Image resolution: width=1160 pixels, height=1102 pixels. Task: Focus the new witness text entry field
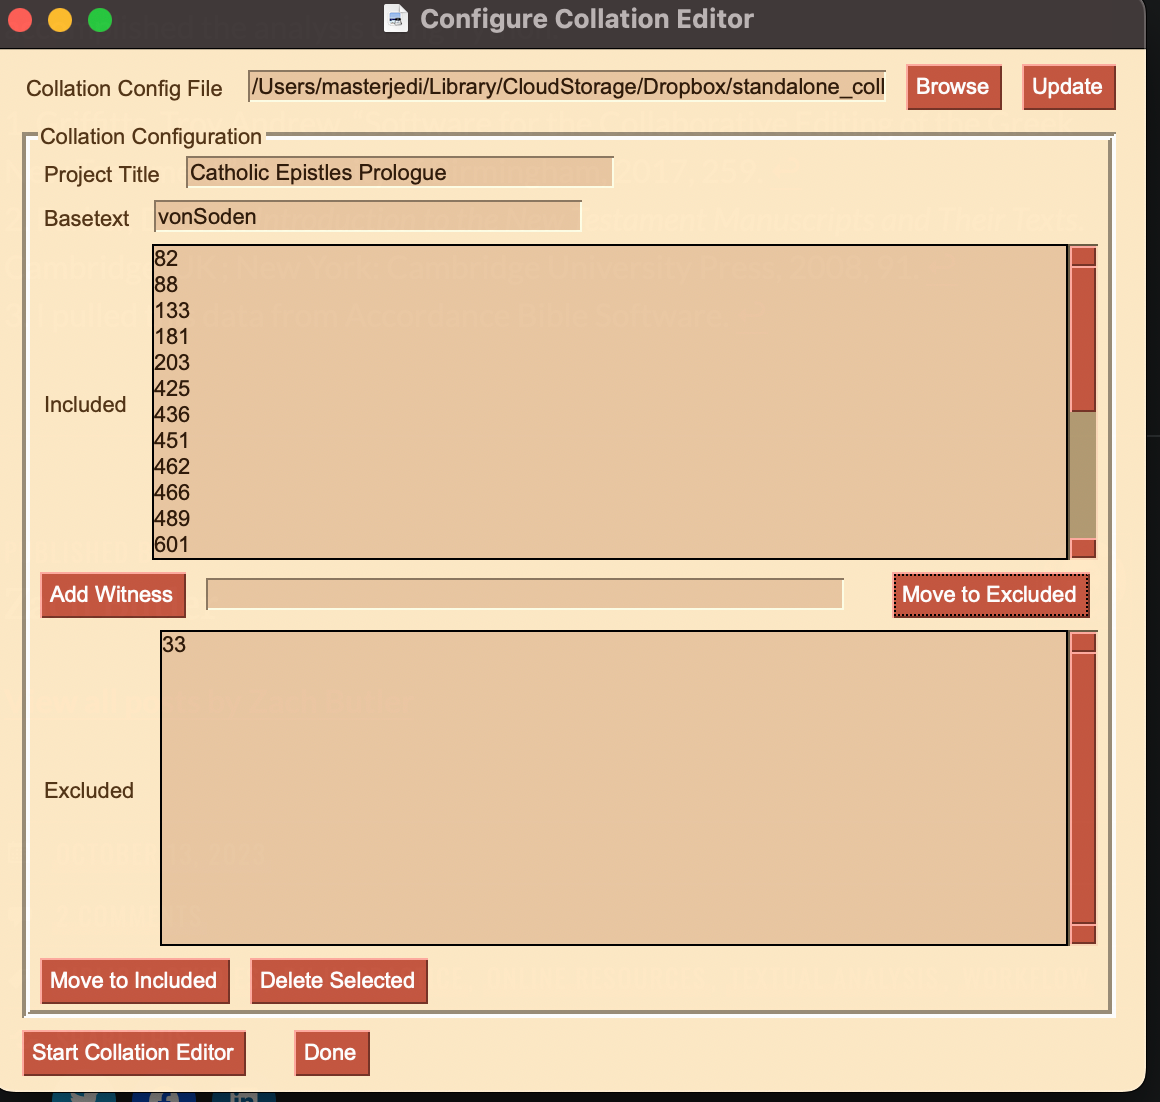524,594
